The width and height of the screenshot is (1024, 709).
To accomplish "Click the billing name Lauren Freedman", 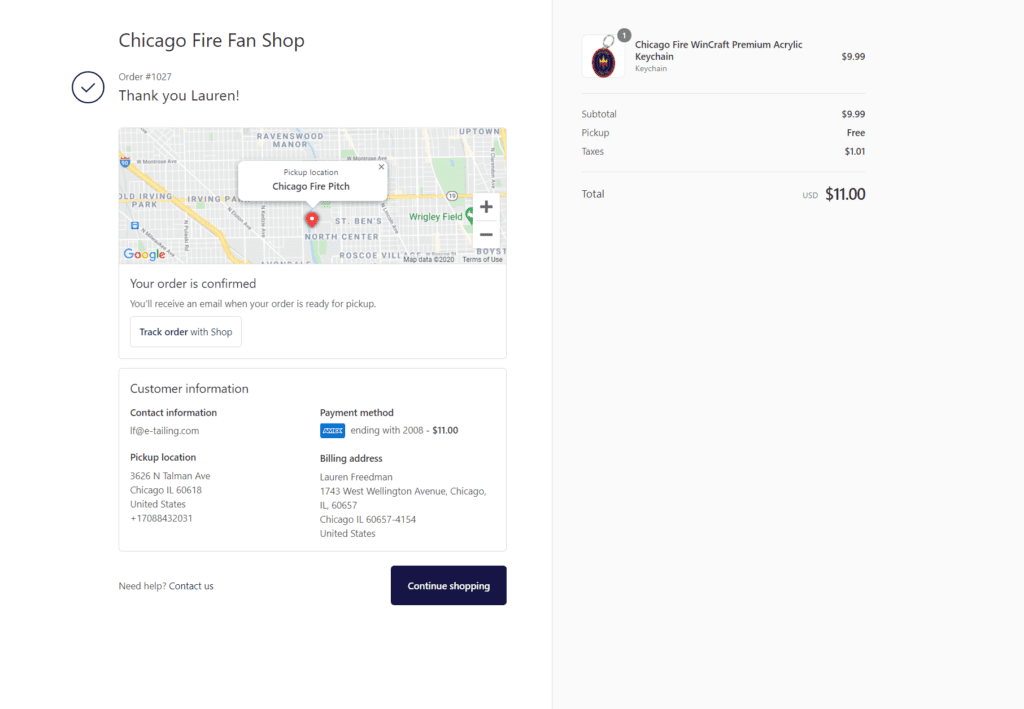I will coord(356,477).
